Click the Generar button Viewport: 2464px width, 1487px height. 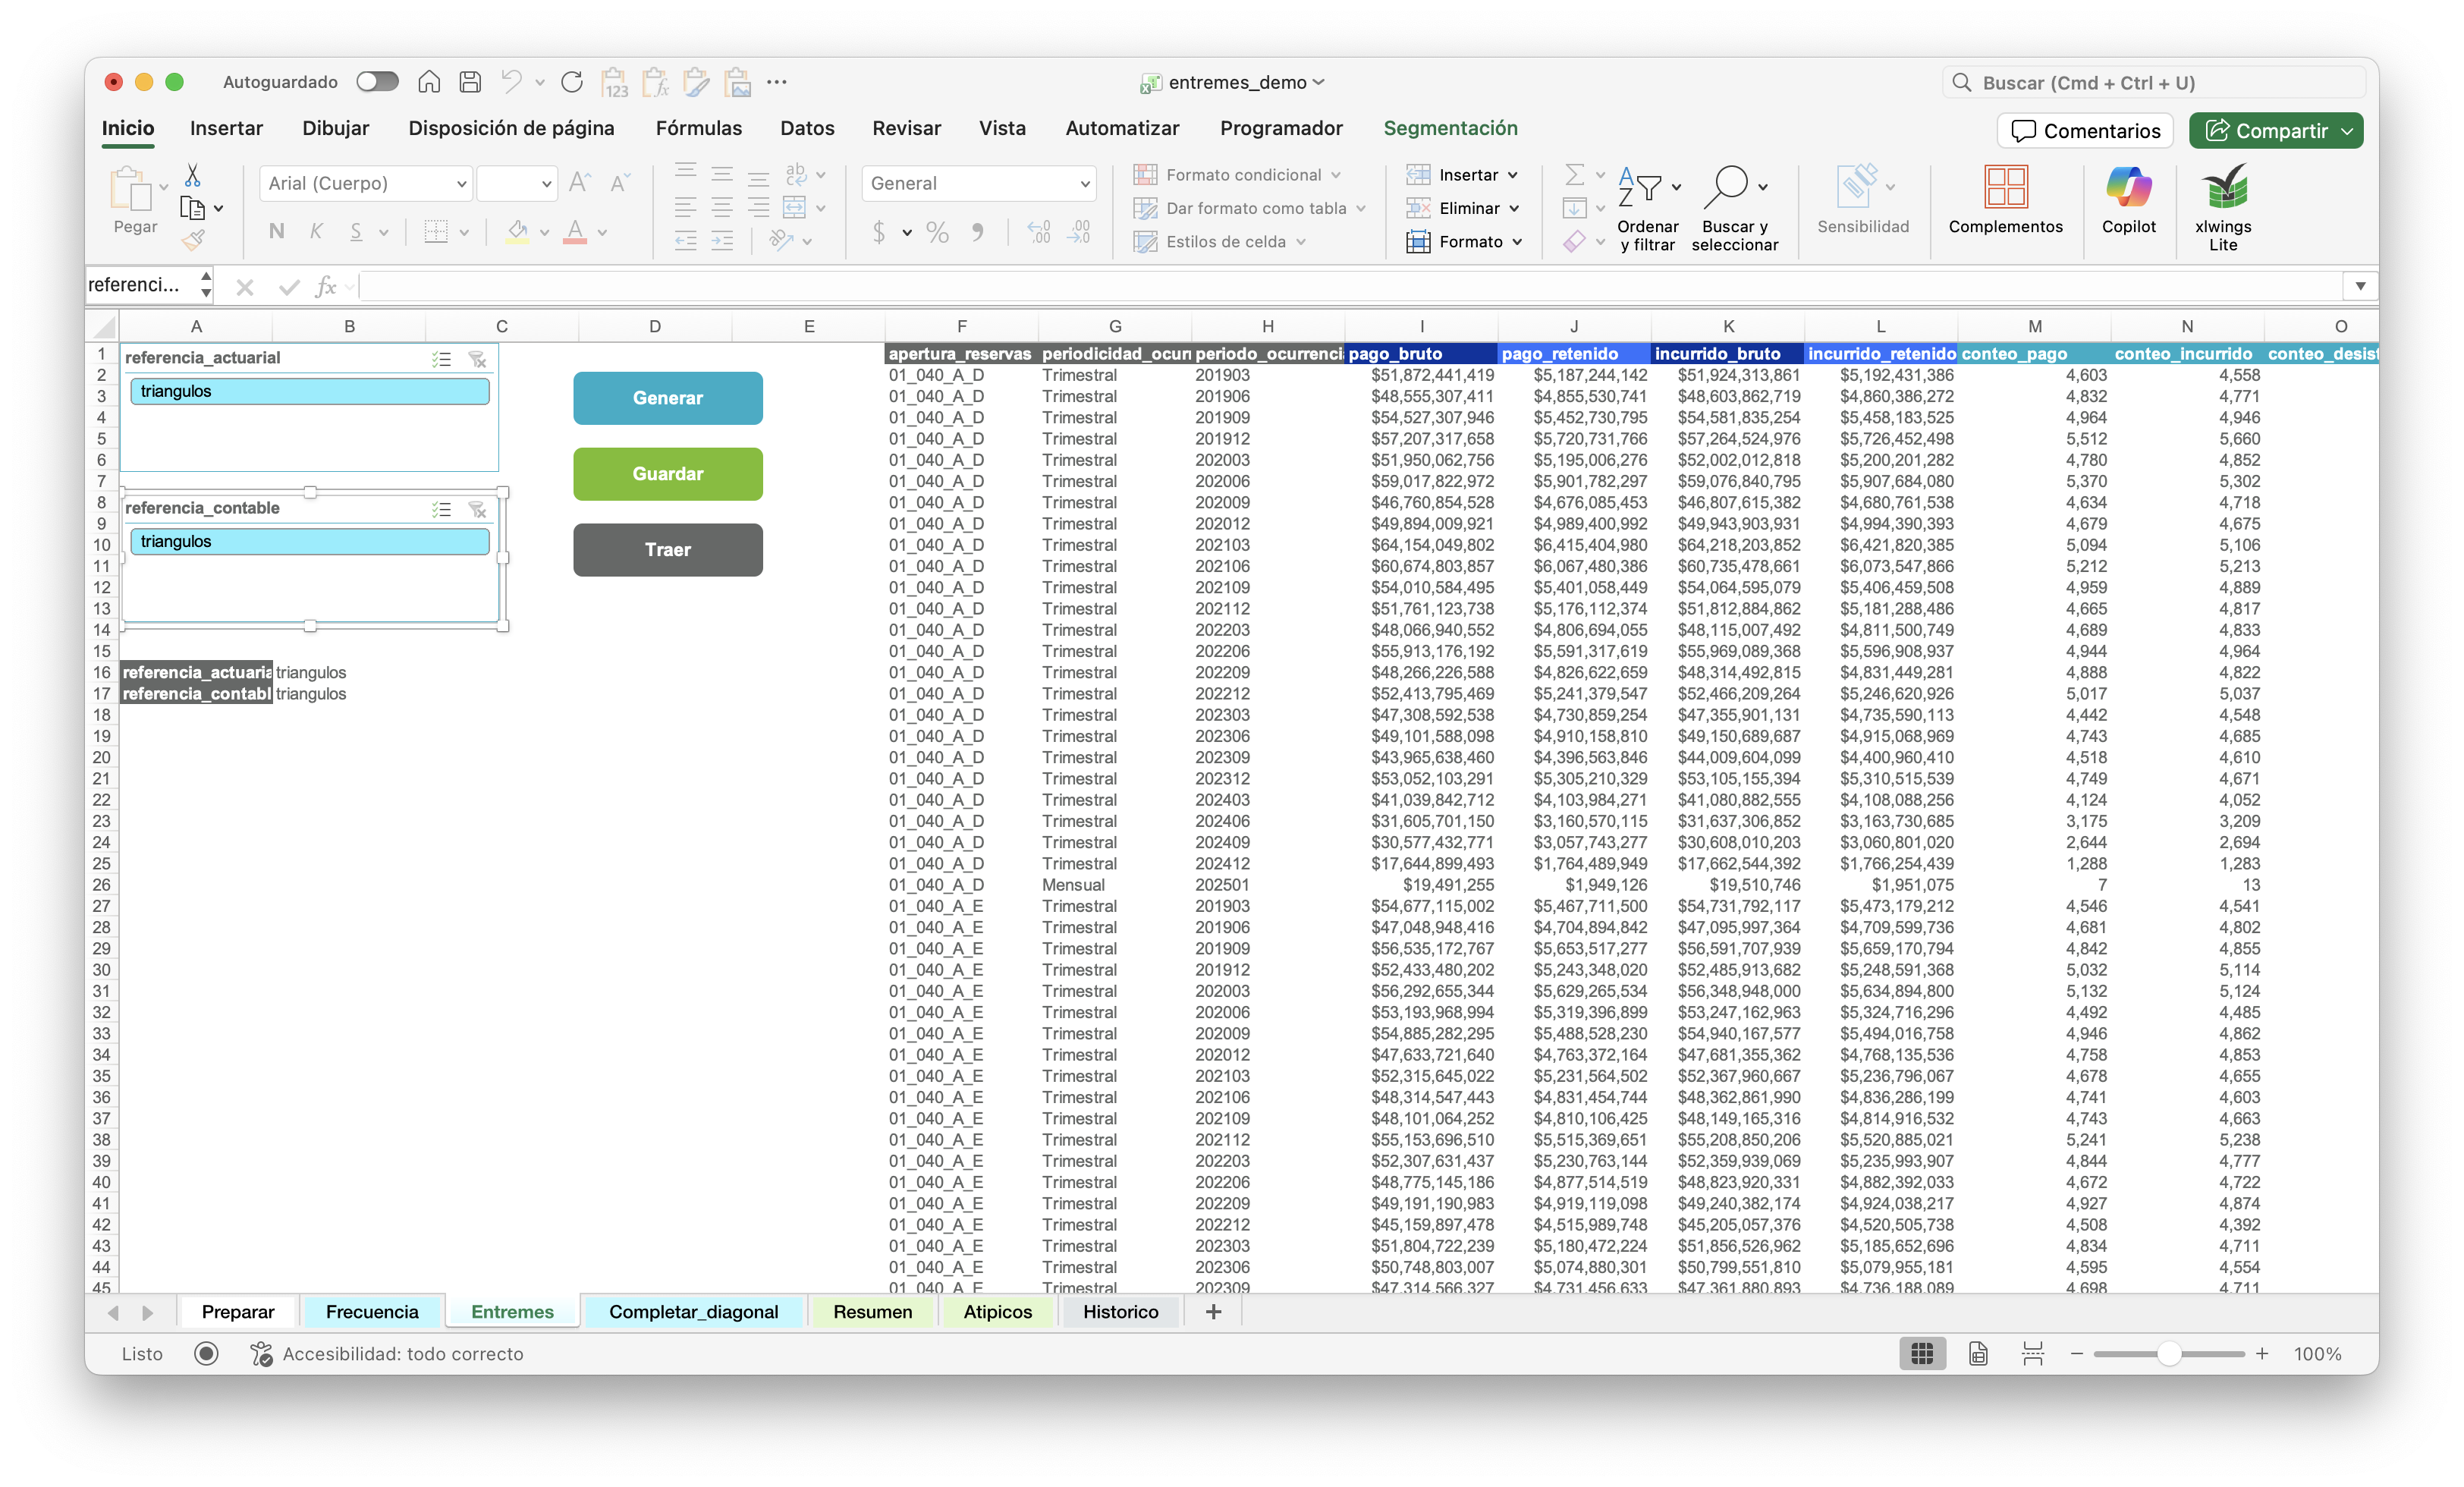pos(668,398)
